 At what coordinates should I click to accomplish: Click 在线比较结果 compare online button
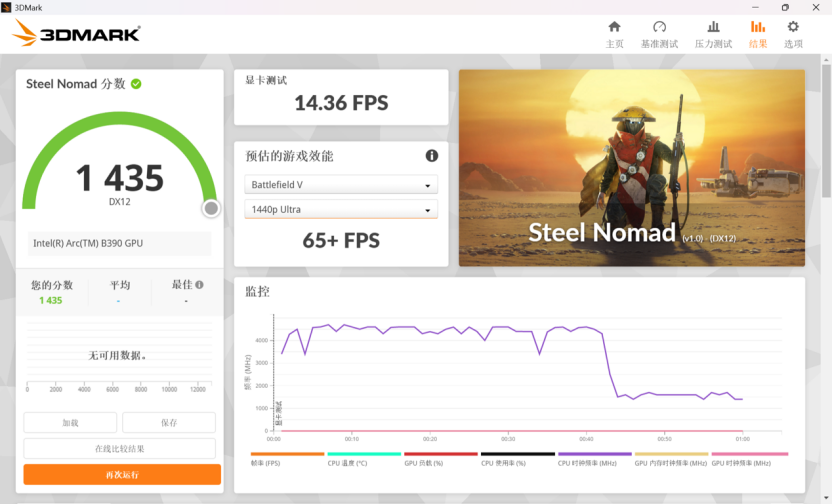coord(119,449)
